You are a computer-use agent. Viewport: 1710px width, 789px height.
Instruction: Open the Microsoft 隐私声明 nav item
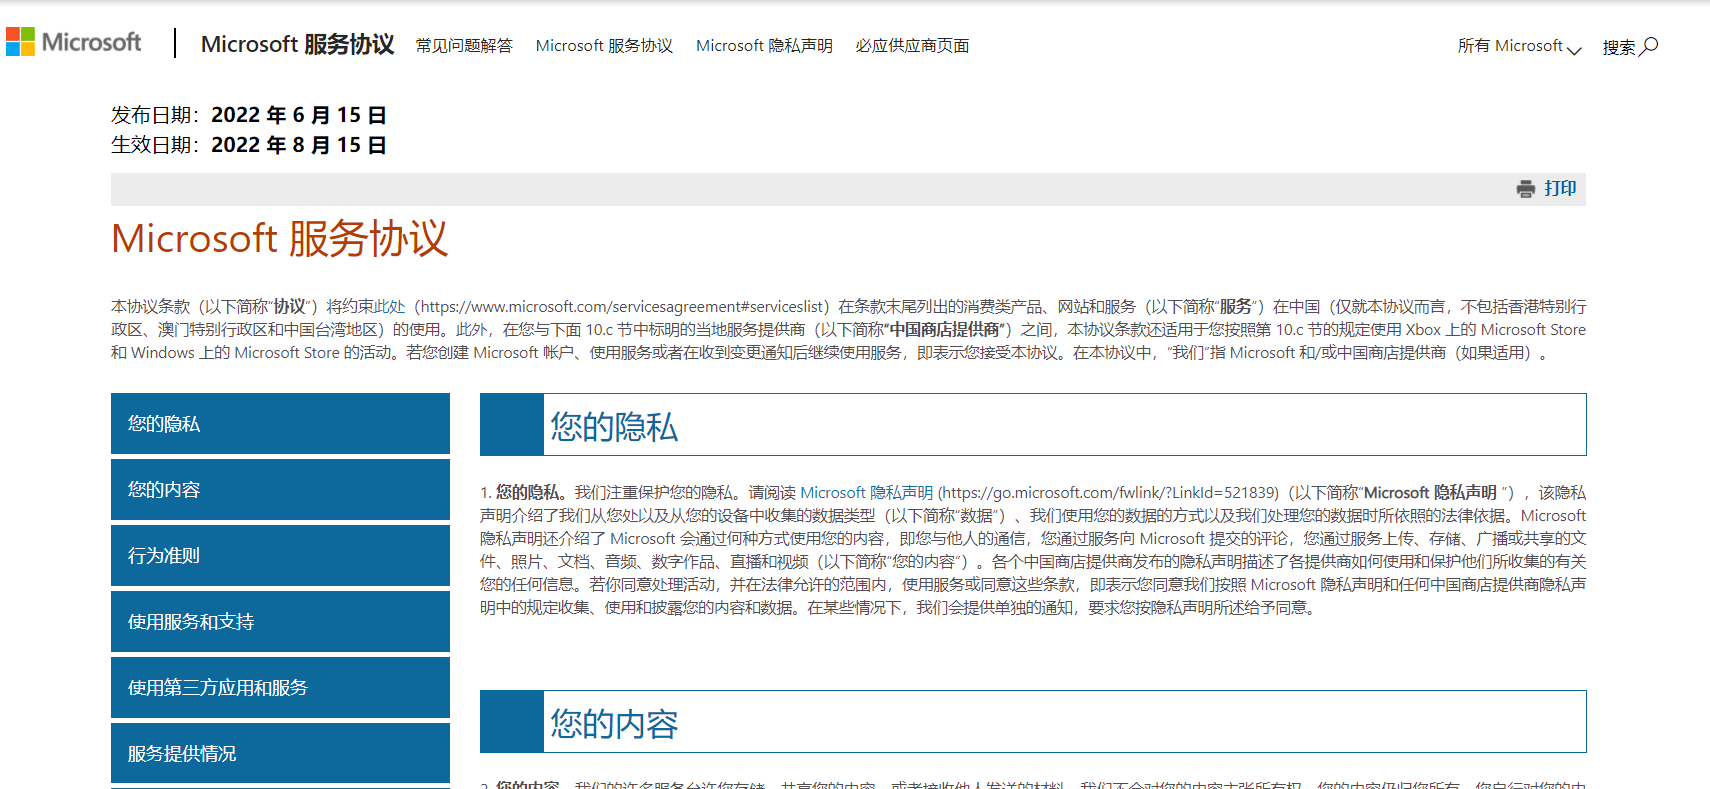coord(764,46)
